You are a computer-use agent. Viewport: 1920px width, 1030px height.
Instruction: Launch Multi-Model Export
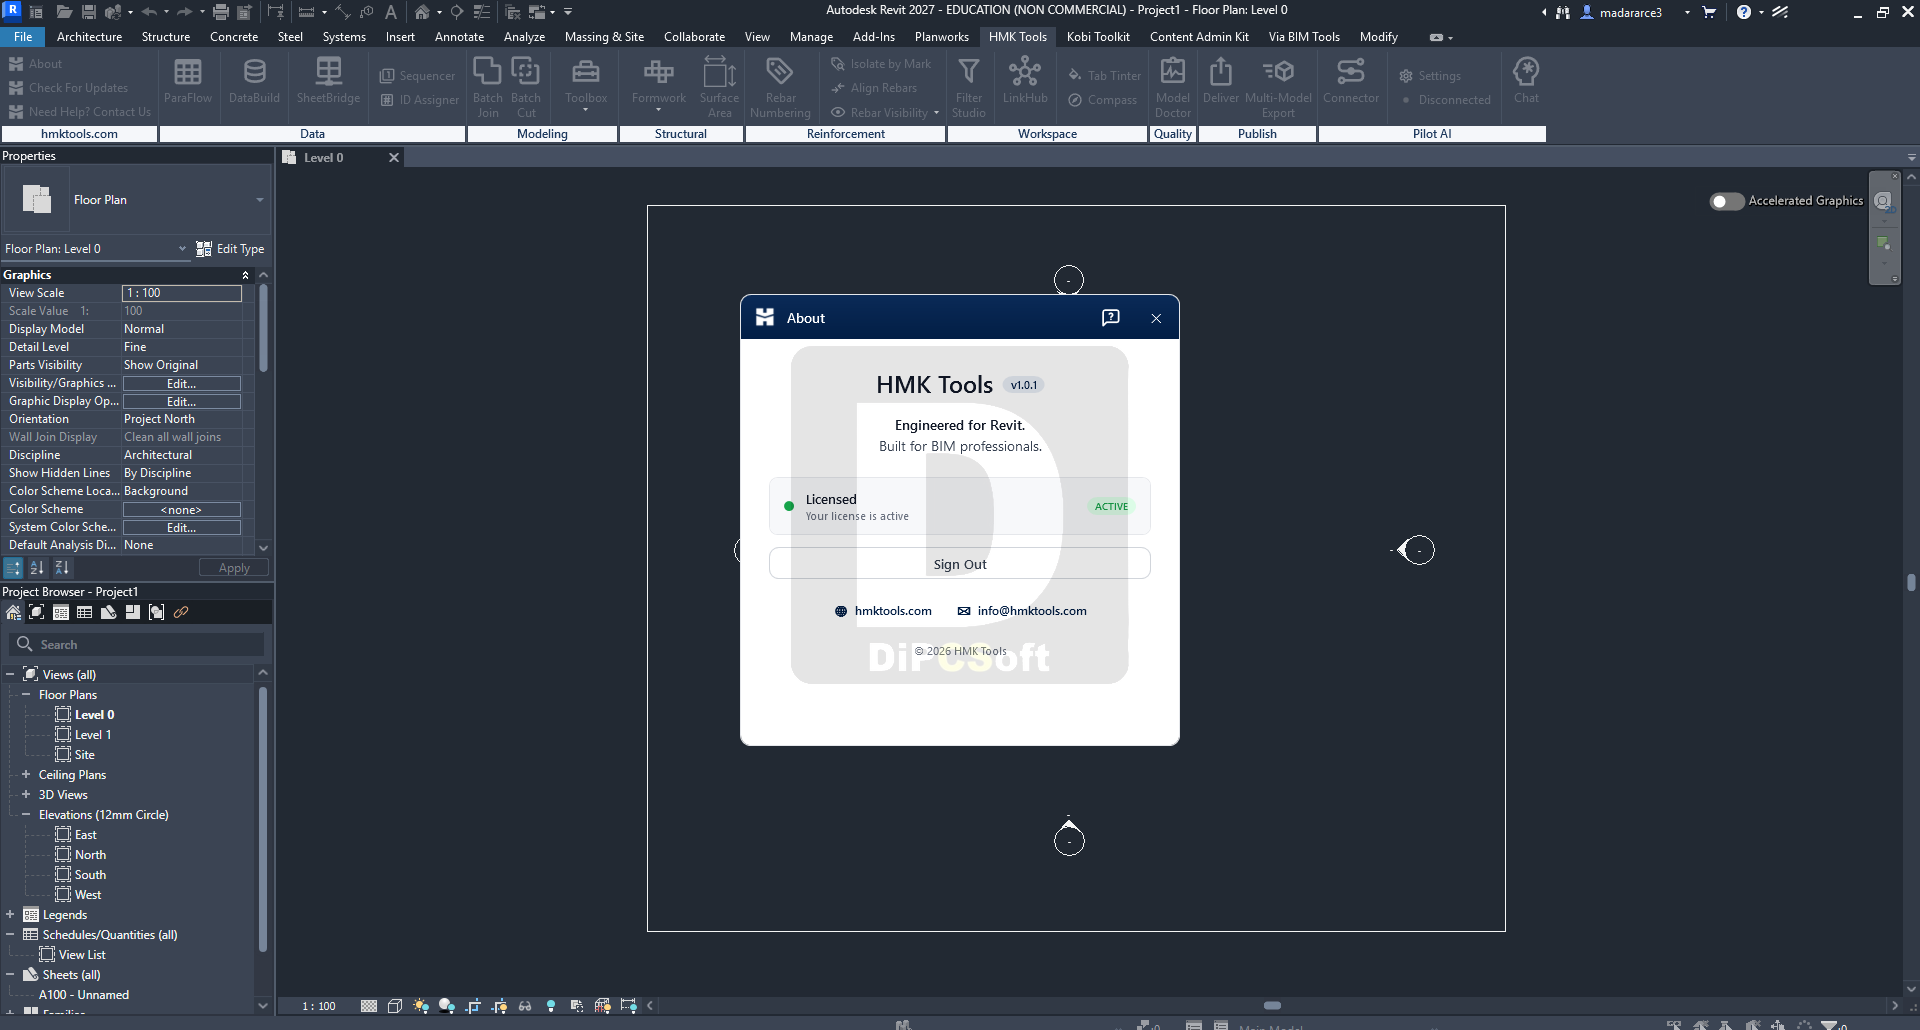[x=1278, y=88]
